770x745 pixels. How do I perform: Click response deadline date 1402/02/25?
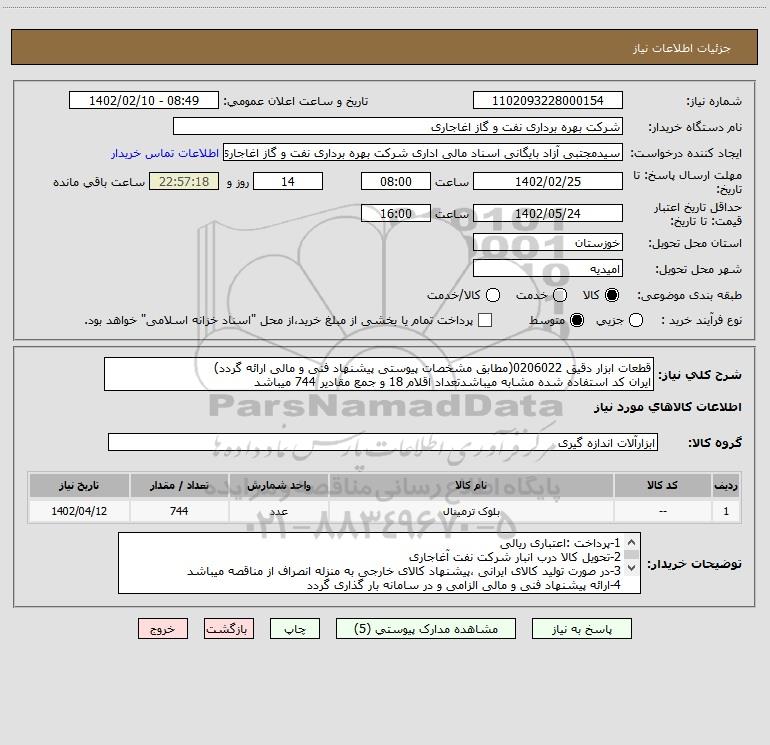point(548,182)
